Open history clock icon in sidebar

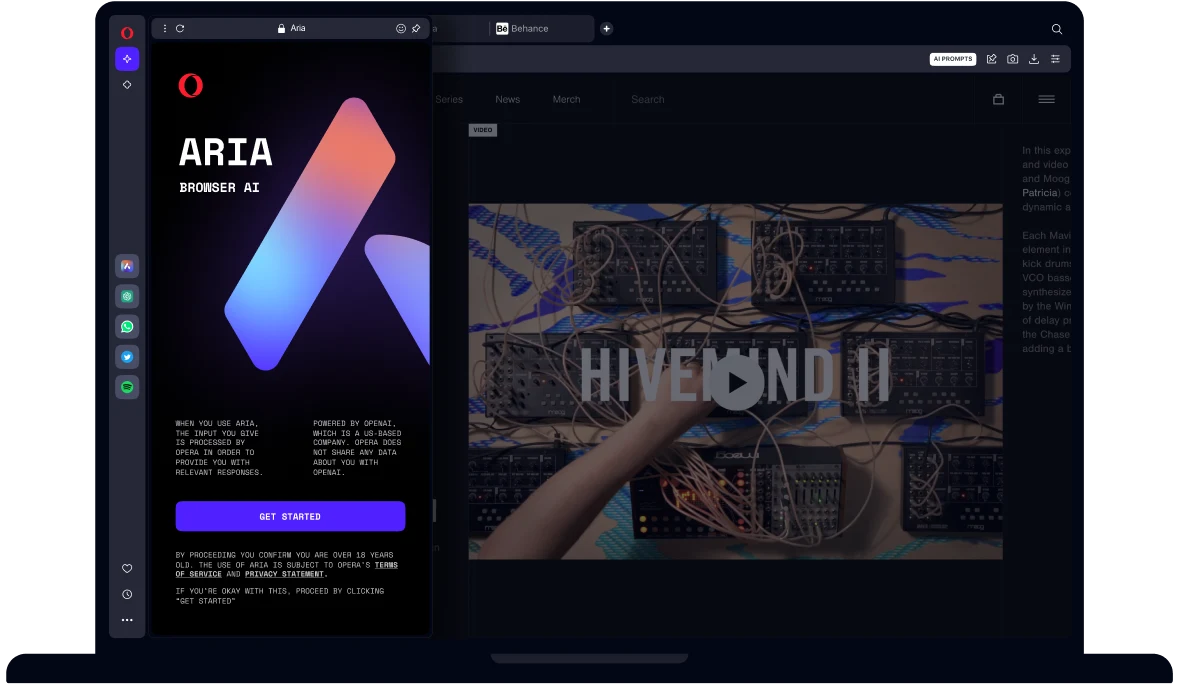127,594
